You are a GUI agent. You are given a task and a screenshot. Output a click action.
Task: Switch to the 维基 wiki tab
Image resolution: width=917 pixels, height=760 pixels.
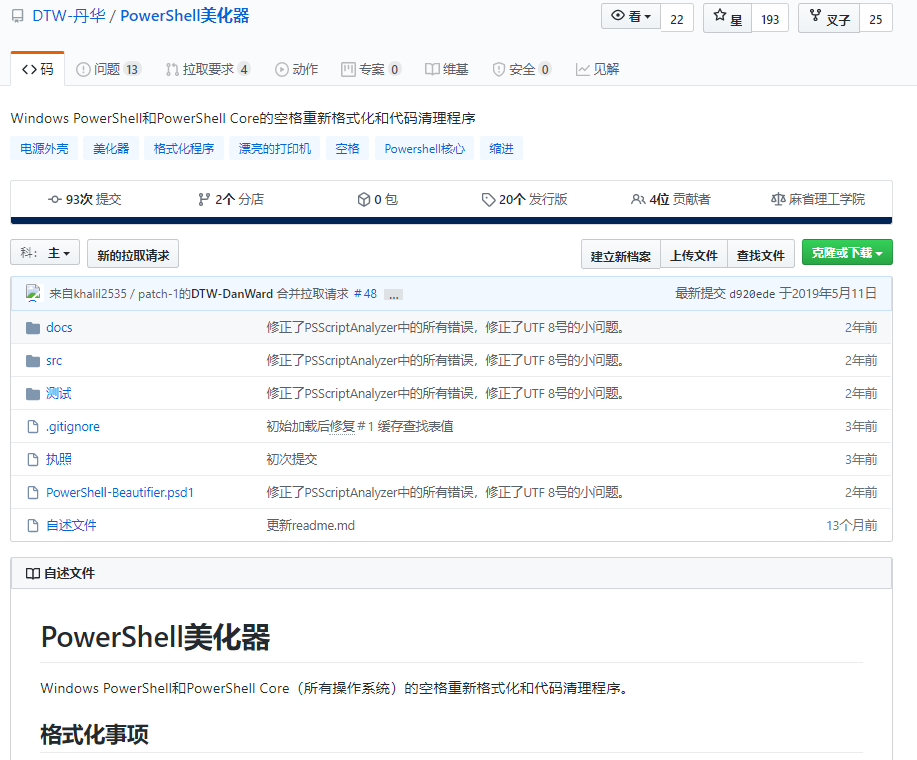click(x=446, y=69)
